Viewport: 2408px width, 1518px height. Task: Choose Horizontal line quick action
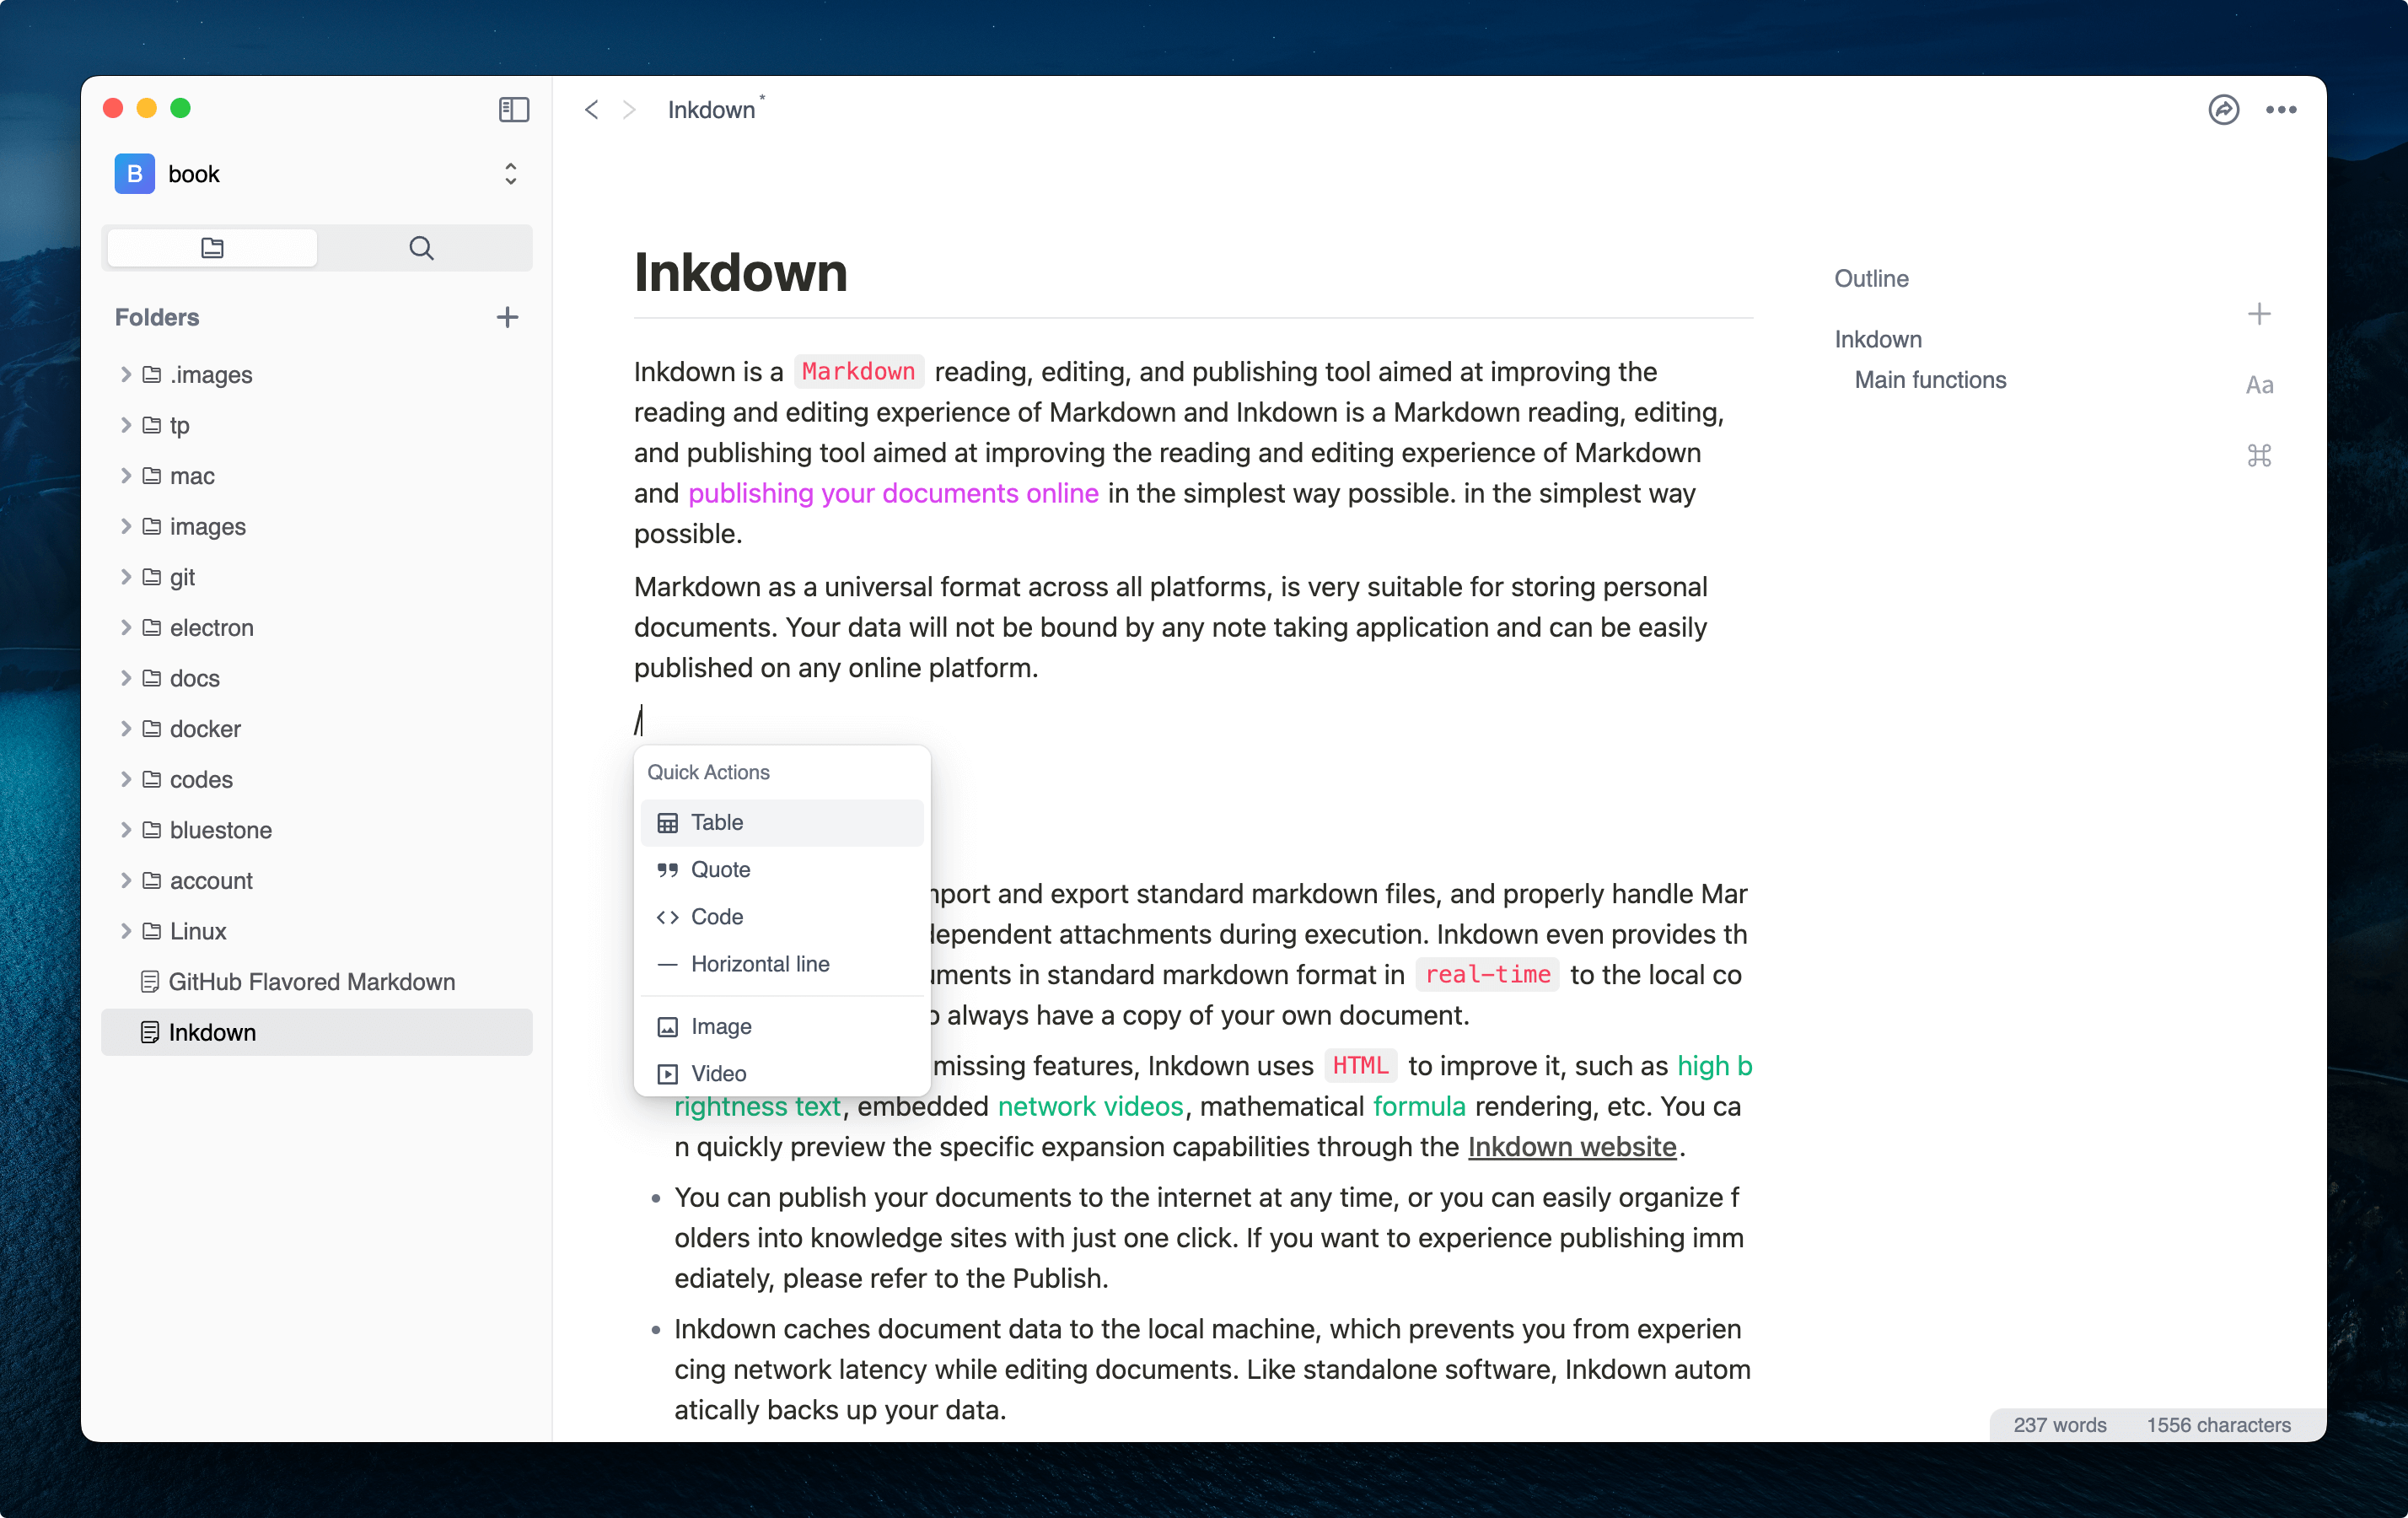click(759, 964)
